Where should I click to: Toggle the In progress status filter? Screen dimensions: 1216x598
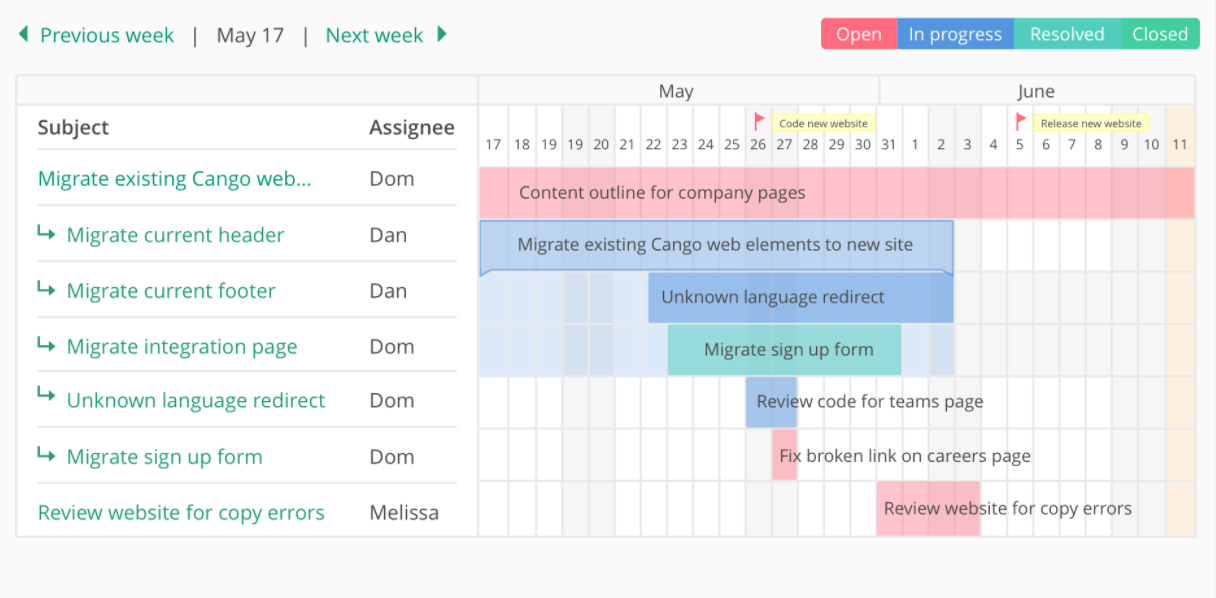pyautogui.click(x=955, y=34)
